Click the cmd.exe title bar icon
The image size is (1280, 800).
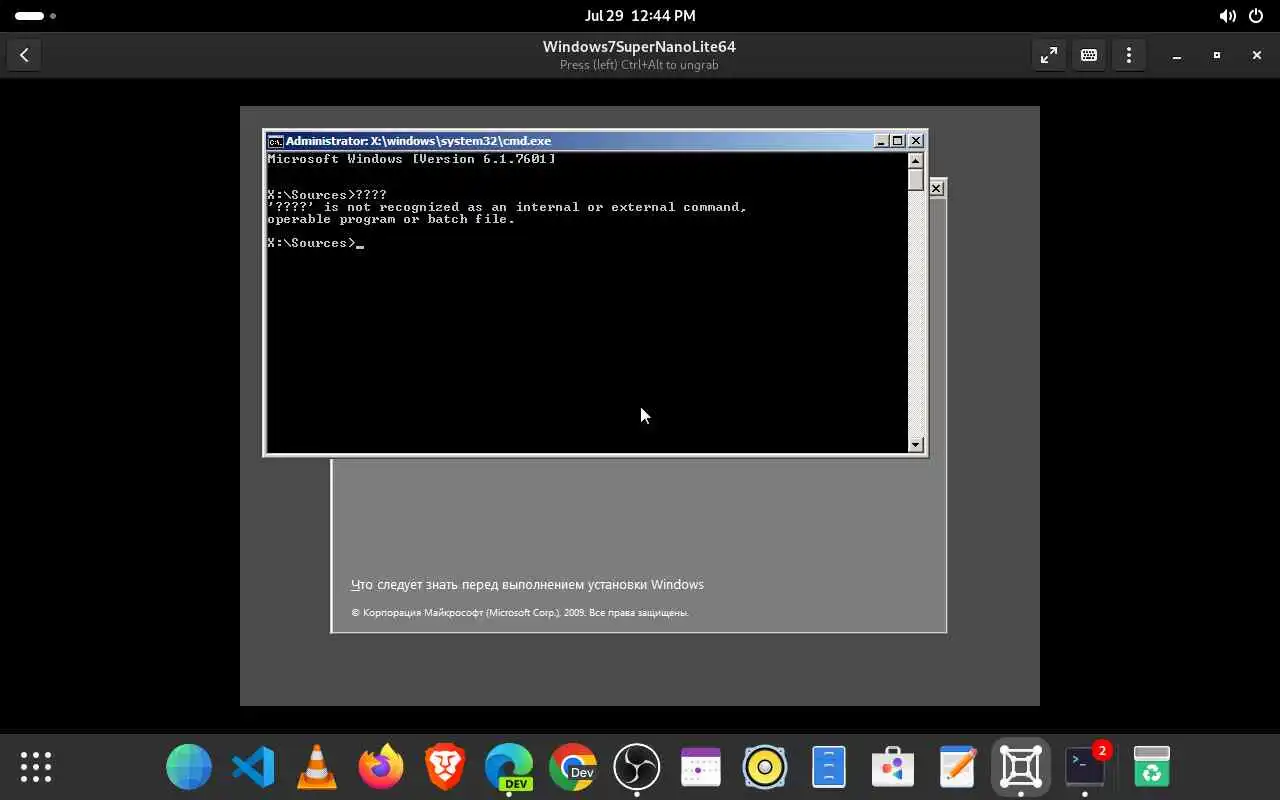275,141
